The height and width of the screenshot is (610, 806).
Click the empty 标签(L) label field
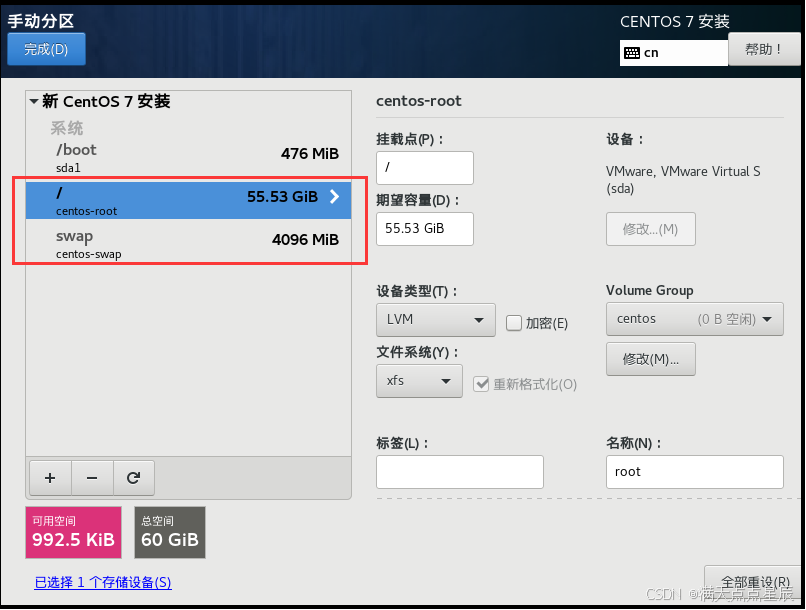(460, 472)
